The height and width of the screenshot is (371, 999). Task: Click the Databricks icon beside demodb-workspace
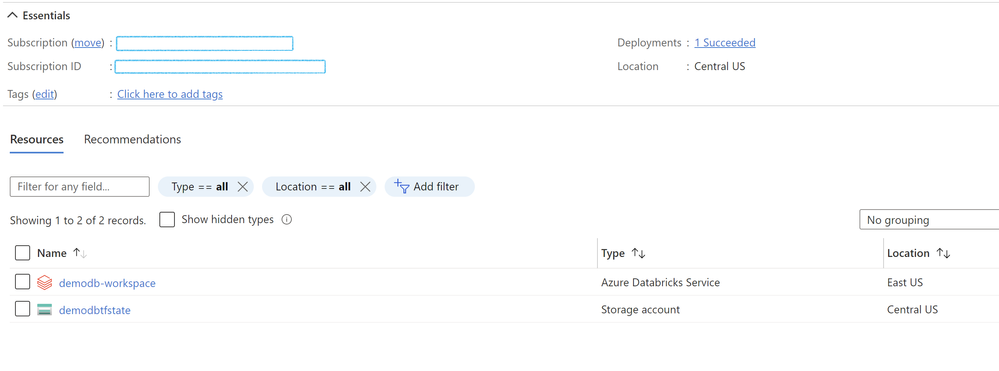point(45,282)
